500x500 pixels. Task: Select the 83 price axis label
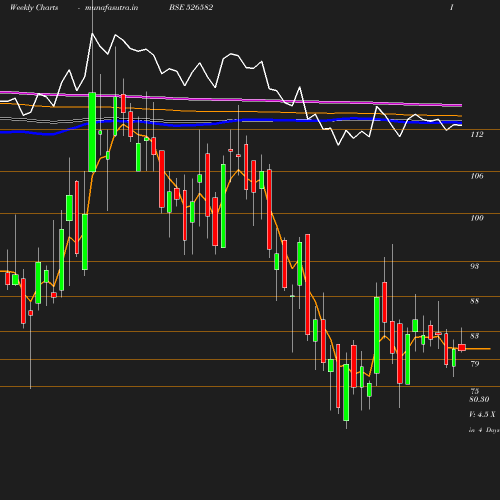click(475, 336)
